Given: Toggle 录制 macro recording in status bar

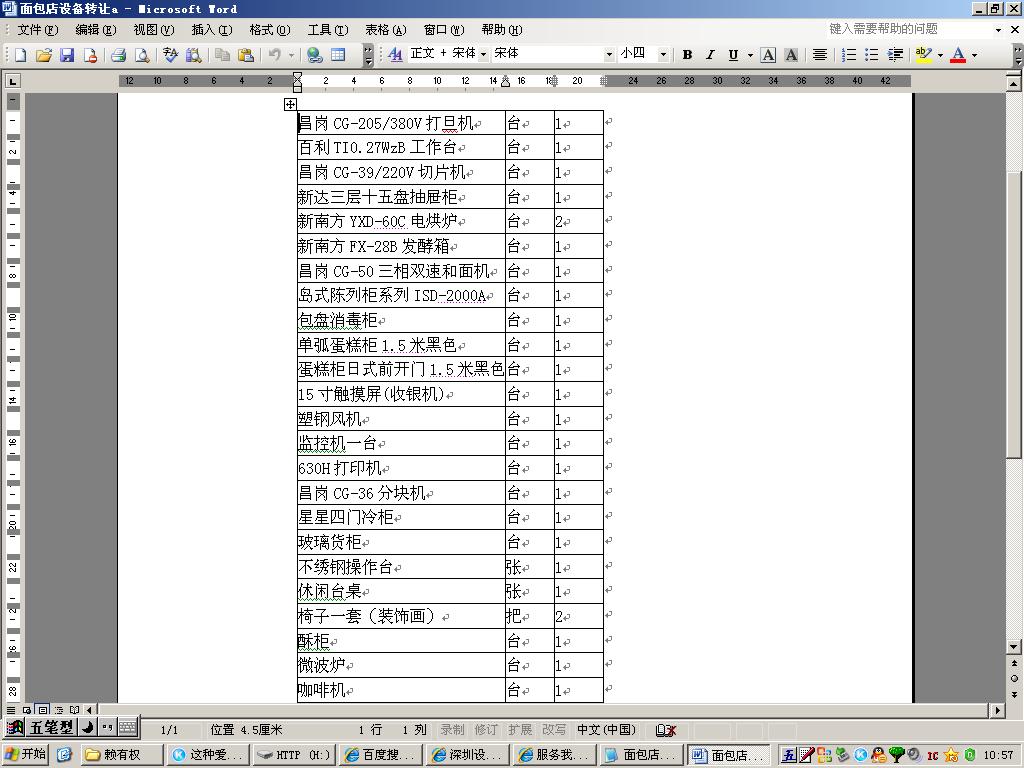Looking at the screenshot, I should point(452,729).
